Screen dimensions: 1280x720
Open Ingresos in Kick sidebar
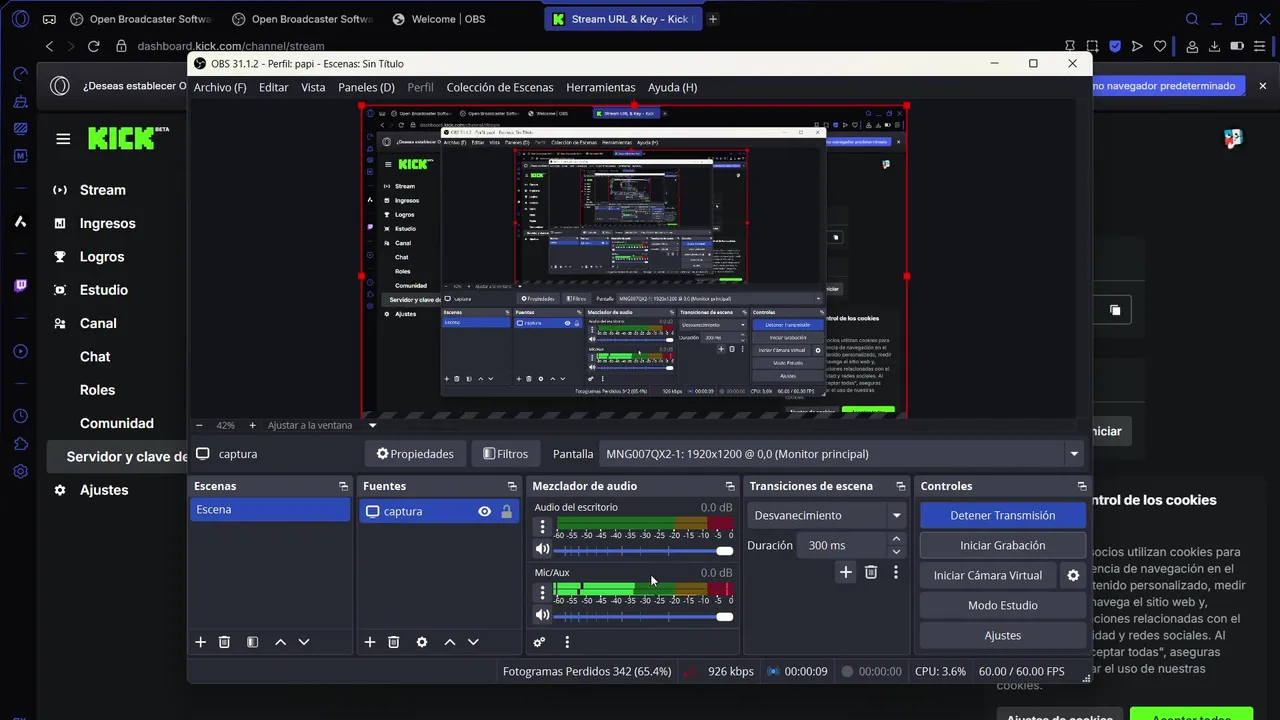[107, 223]
